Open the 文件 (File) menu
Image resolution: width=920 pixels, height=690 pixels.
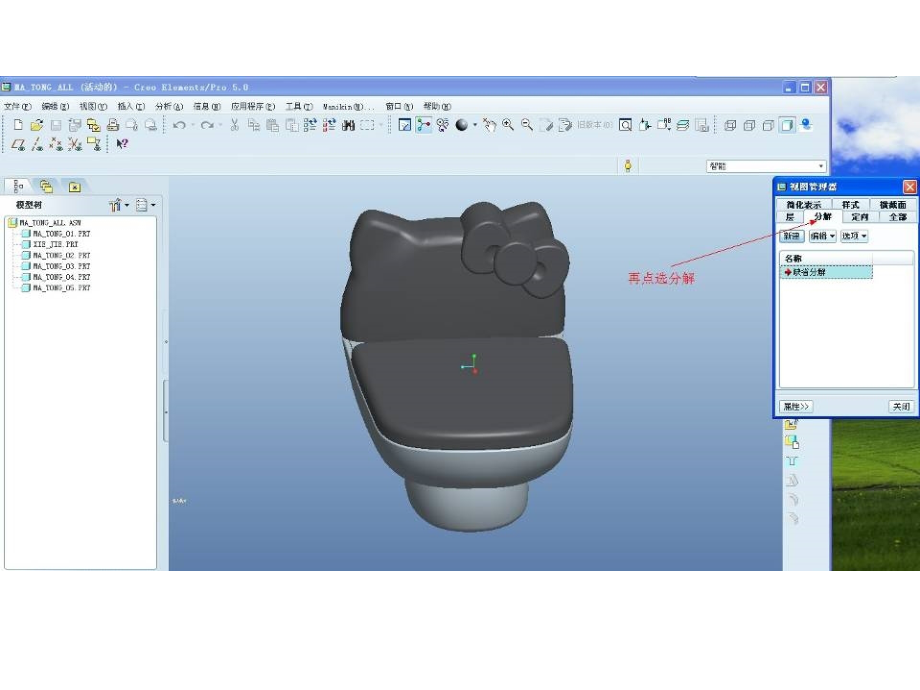[x=18, y=106]
